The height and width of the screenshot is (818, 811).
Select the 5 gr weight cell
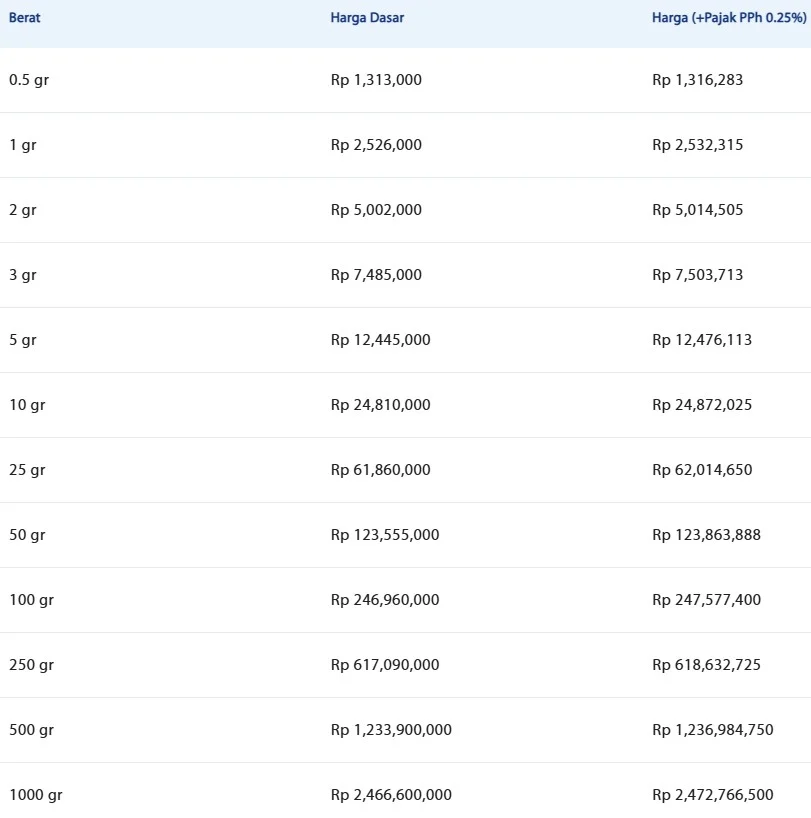pos(22,340)
